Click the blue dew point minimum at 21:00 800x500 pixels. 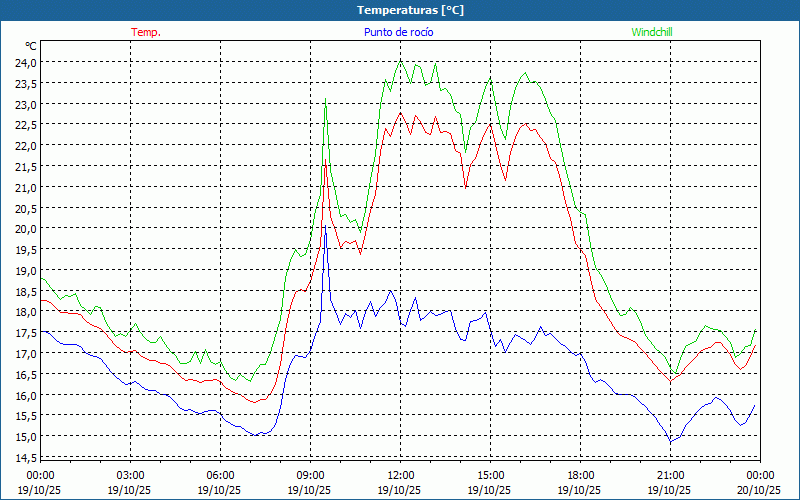tap(671, 441)
